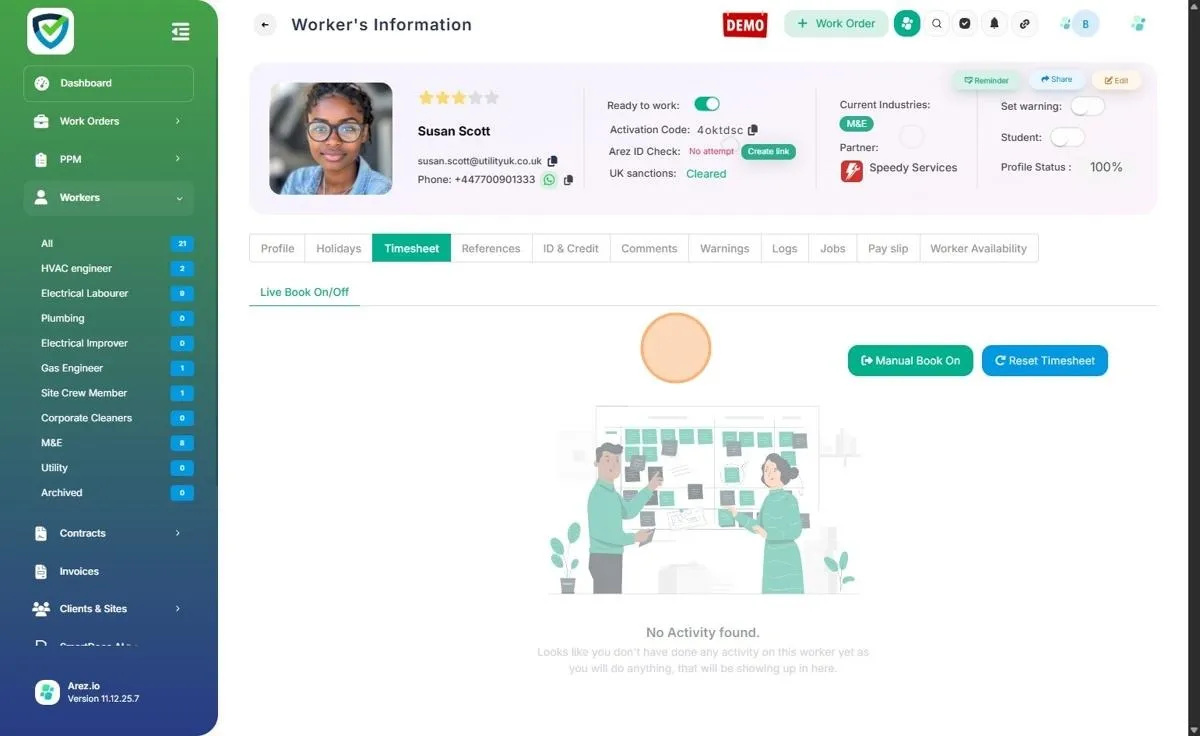
Task: Click the Manual Book On button
Action: (910, 361)
